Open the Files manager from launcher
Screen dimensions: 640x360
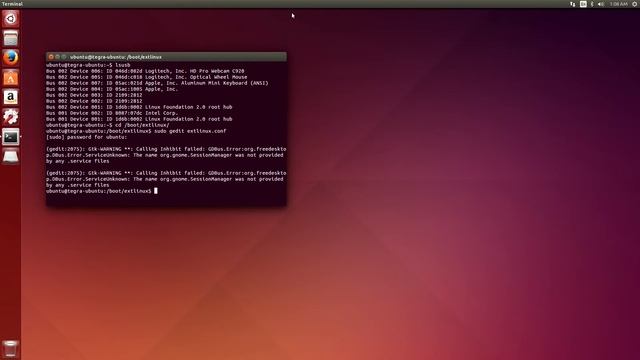point(11,38)
